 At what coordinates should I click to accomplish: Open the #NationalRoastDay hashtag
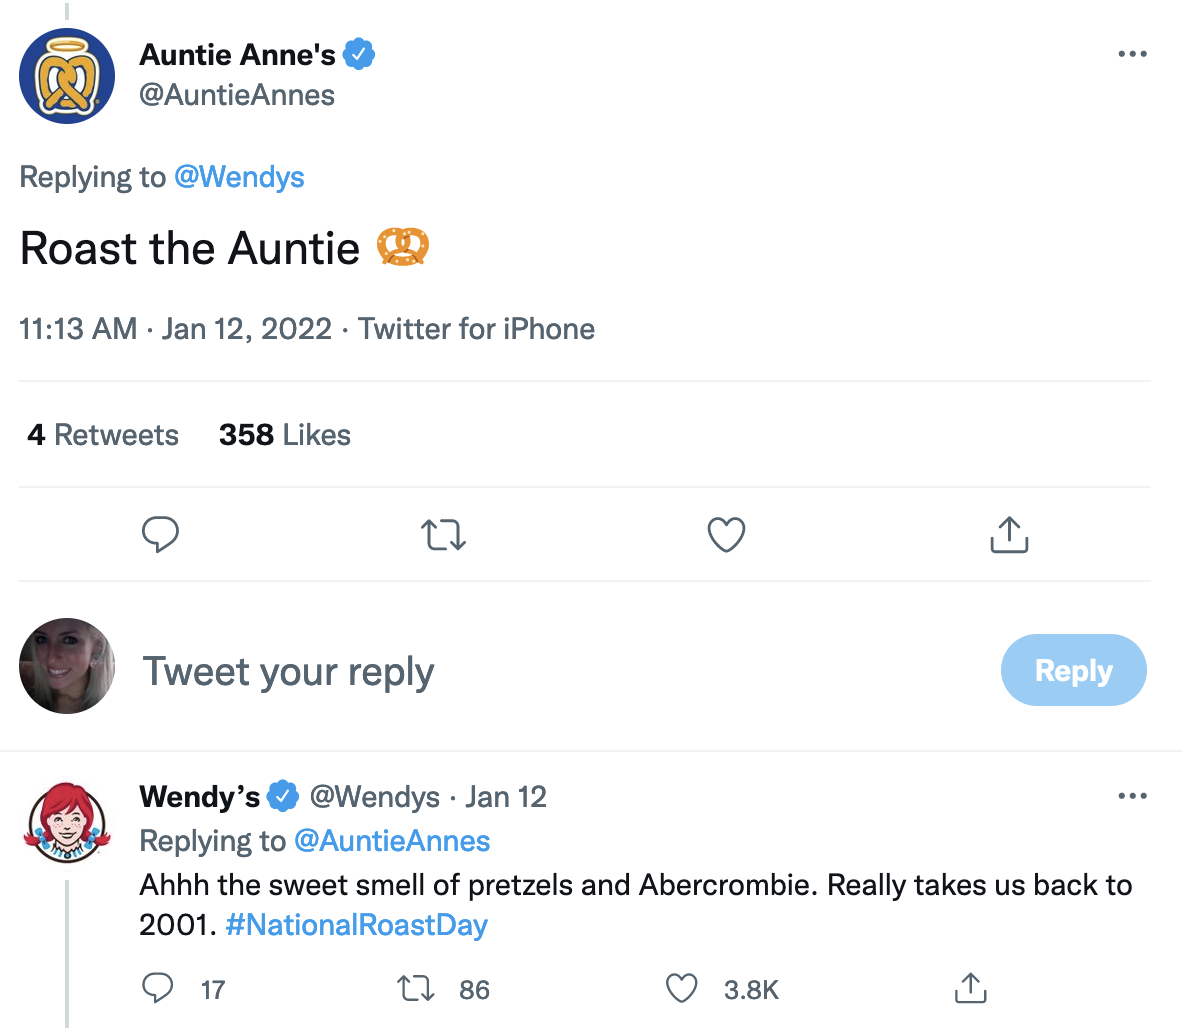(x=356, y=925)
